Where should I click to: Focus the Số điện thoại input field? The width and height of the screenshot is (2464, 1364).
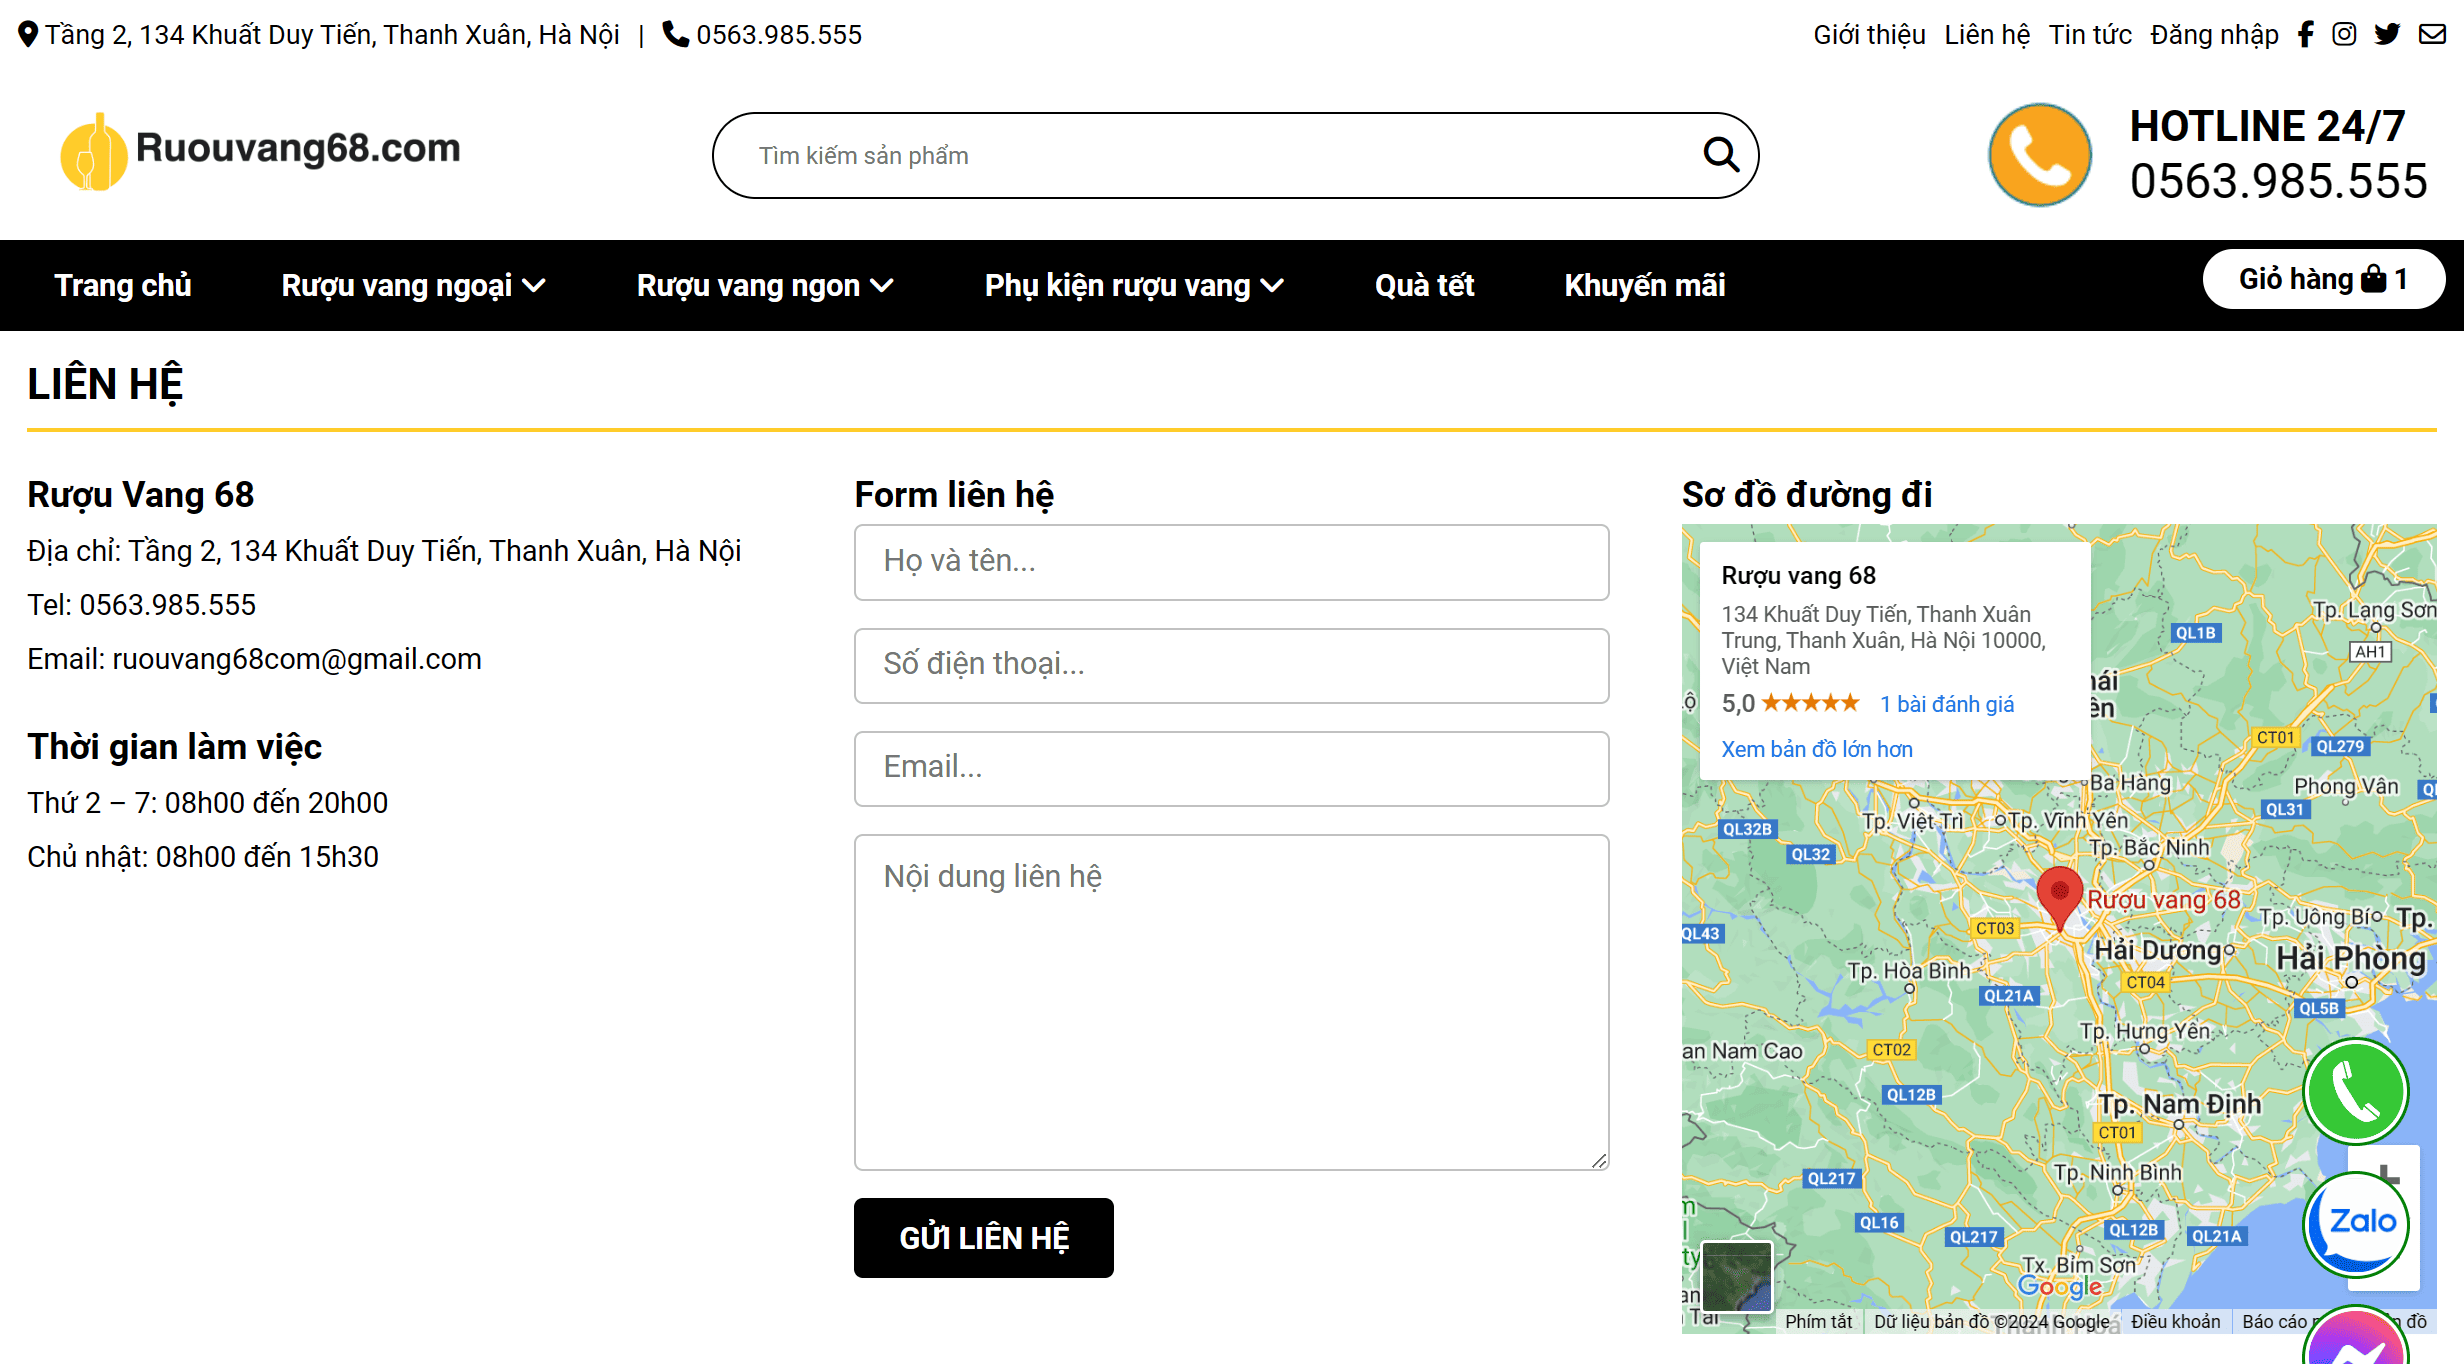(x=1231, y=665)
